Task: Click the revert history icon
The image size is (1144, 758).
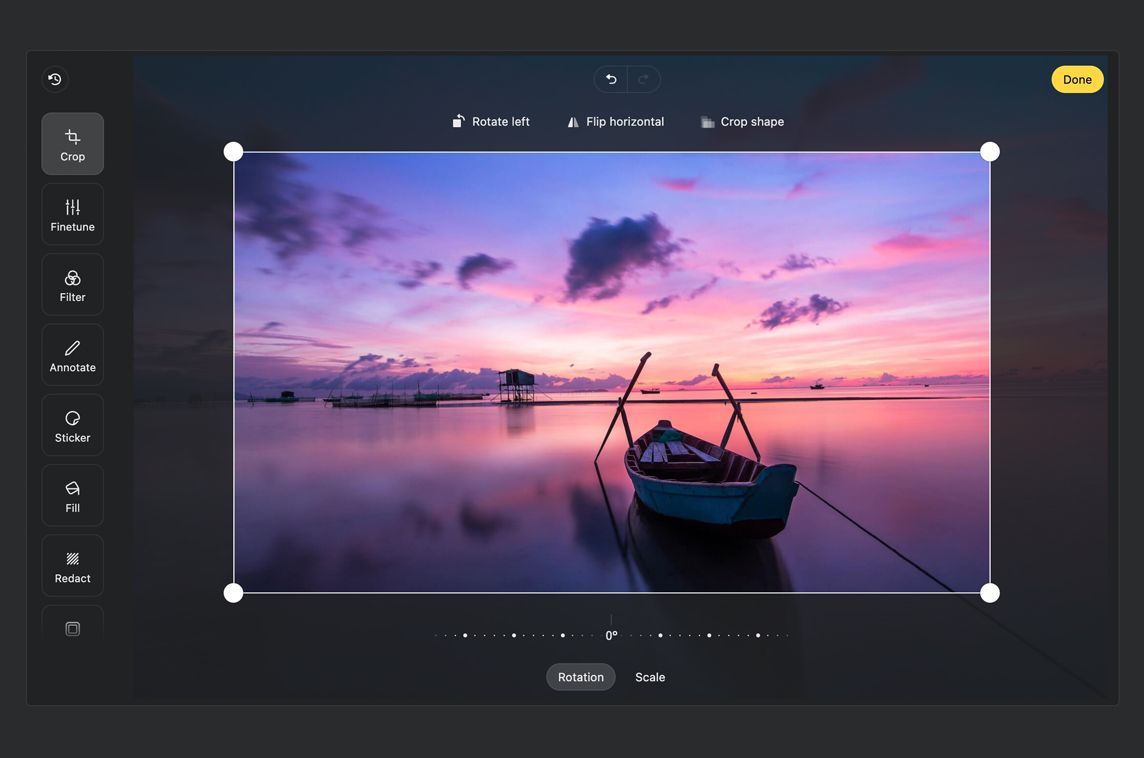Action: 55,79
